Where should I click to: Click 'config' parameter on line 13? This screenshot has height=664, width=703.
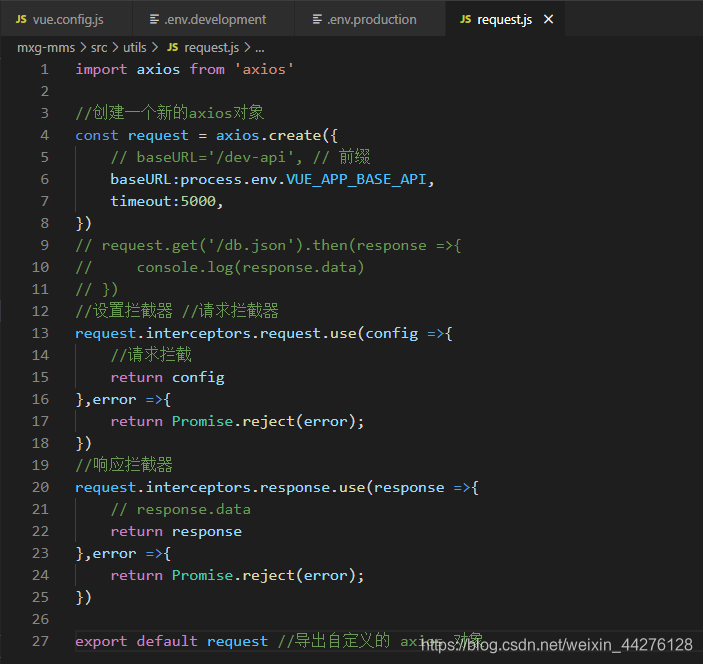(x=391, y=334)
